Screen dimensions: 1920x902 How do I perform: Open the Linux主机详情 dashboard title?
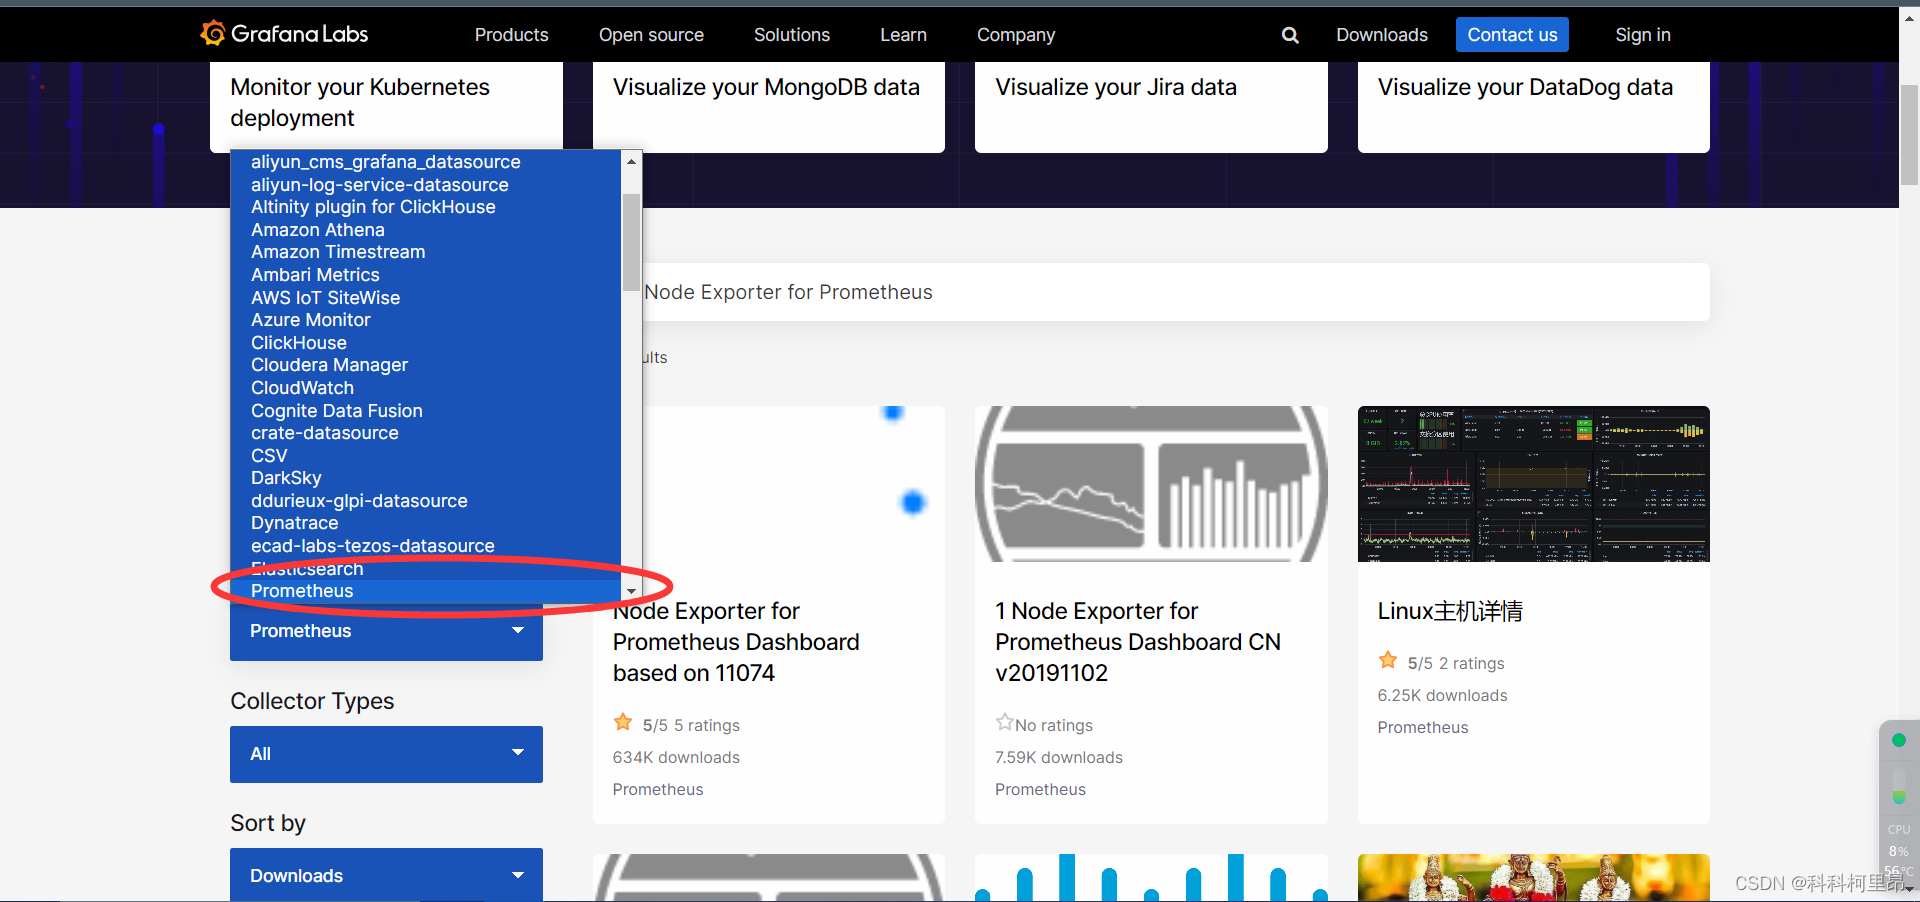1450,611
